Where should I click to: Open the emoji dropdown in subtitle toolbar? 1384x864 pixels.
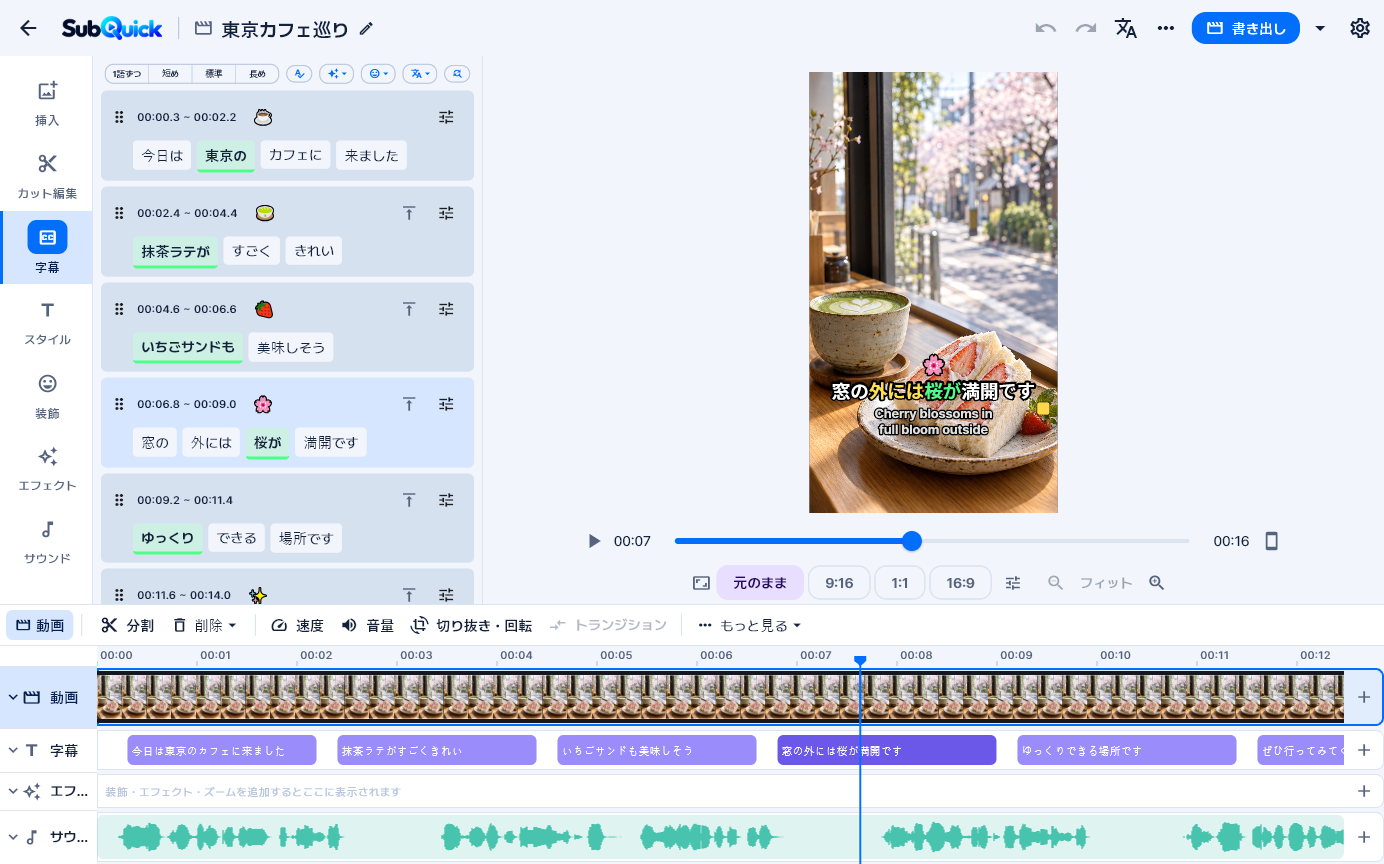point(378,74)
